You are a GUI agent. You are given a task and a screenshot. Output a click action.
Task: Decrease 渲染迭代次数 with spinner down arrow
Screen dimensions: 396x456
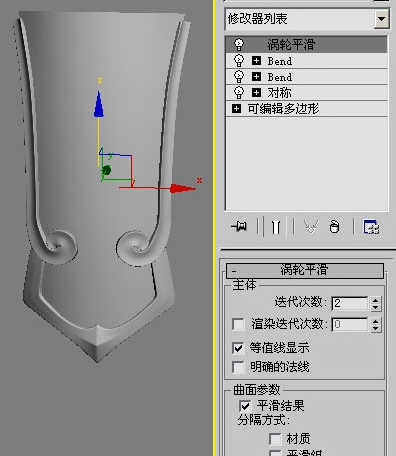(x=376, y=328)
